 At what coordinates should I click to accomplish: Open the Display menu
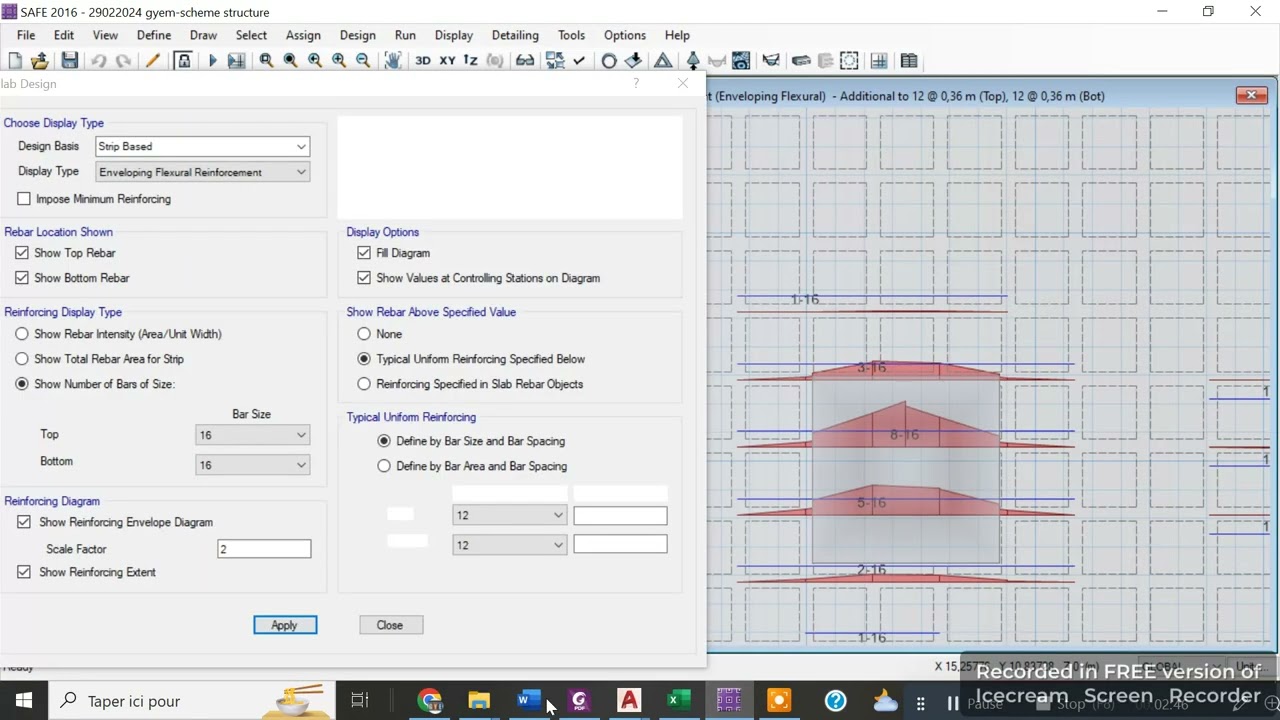click(454, 35)
